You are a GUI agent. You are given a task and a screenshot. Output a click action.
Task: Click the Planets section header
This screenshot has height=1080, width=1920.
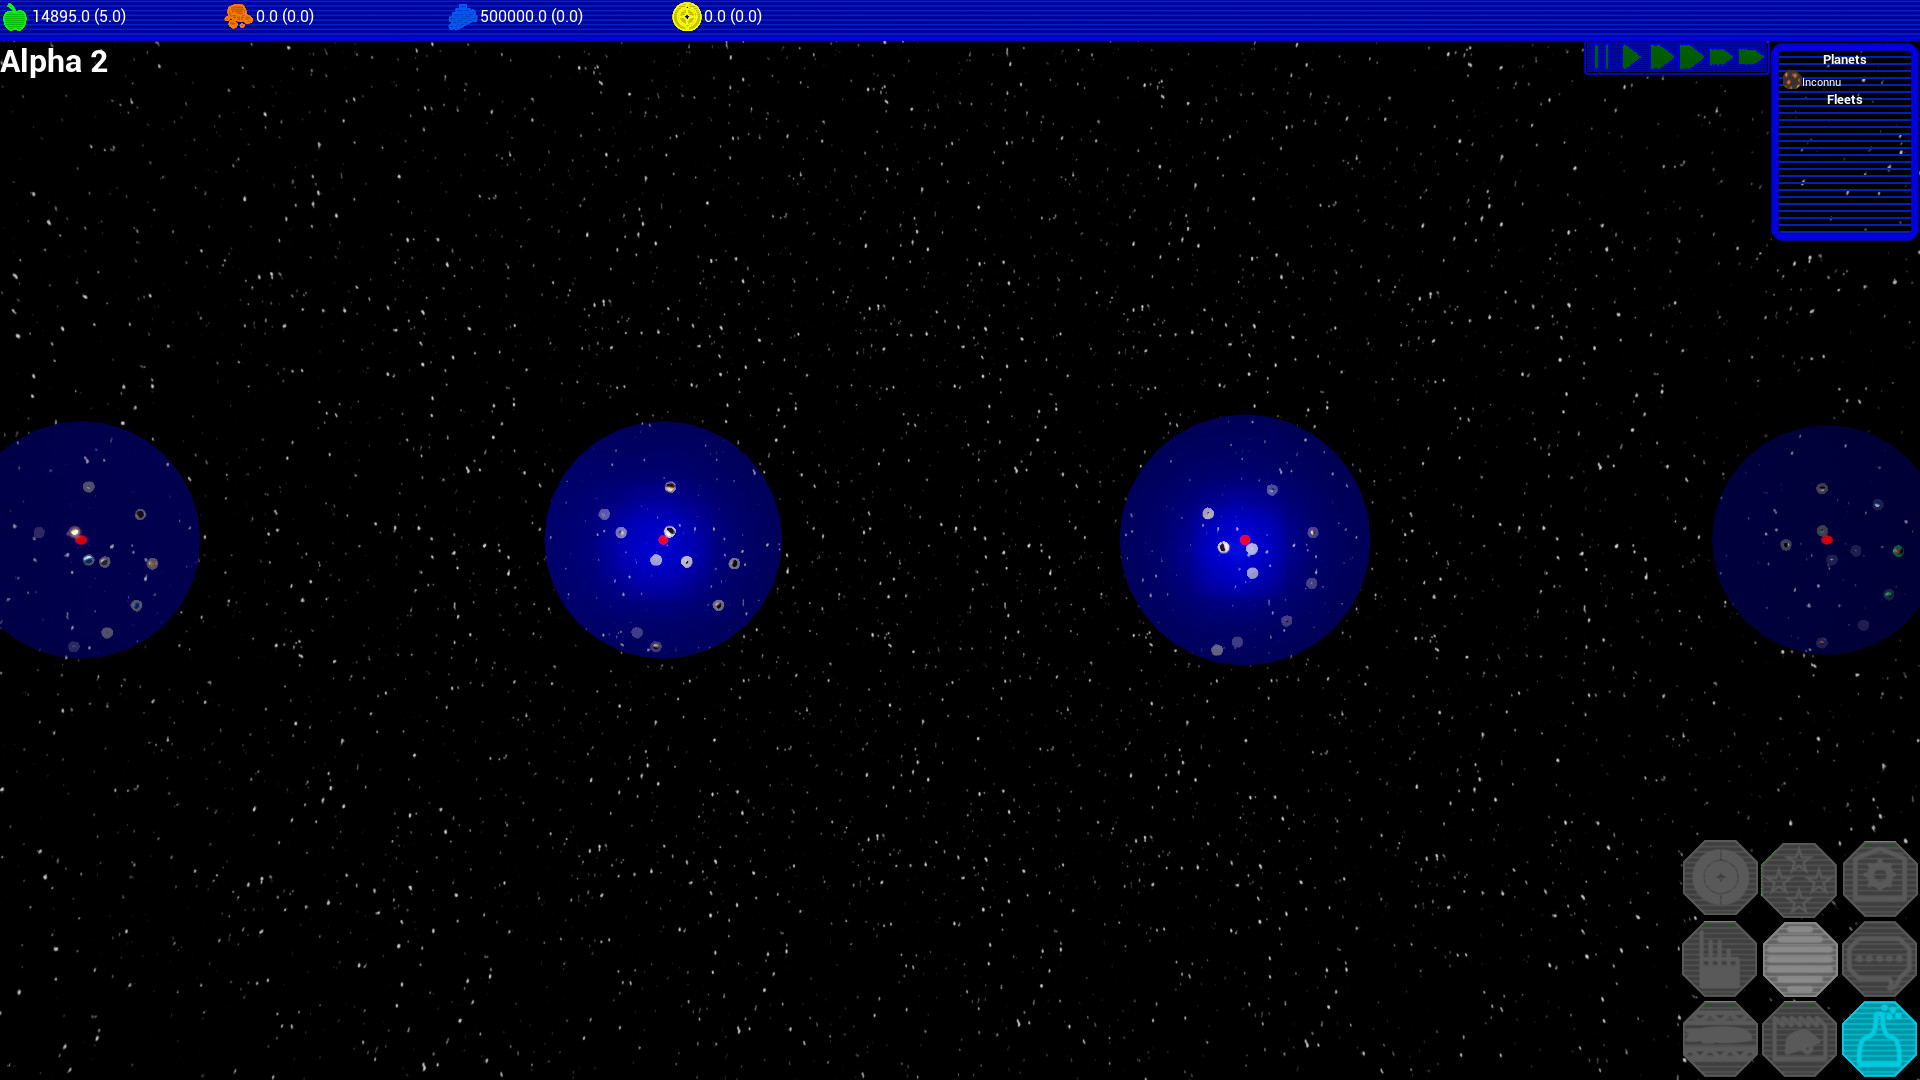1844,59
